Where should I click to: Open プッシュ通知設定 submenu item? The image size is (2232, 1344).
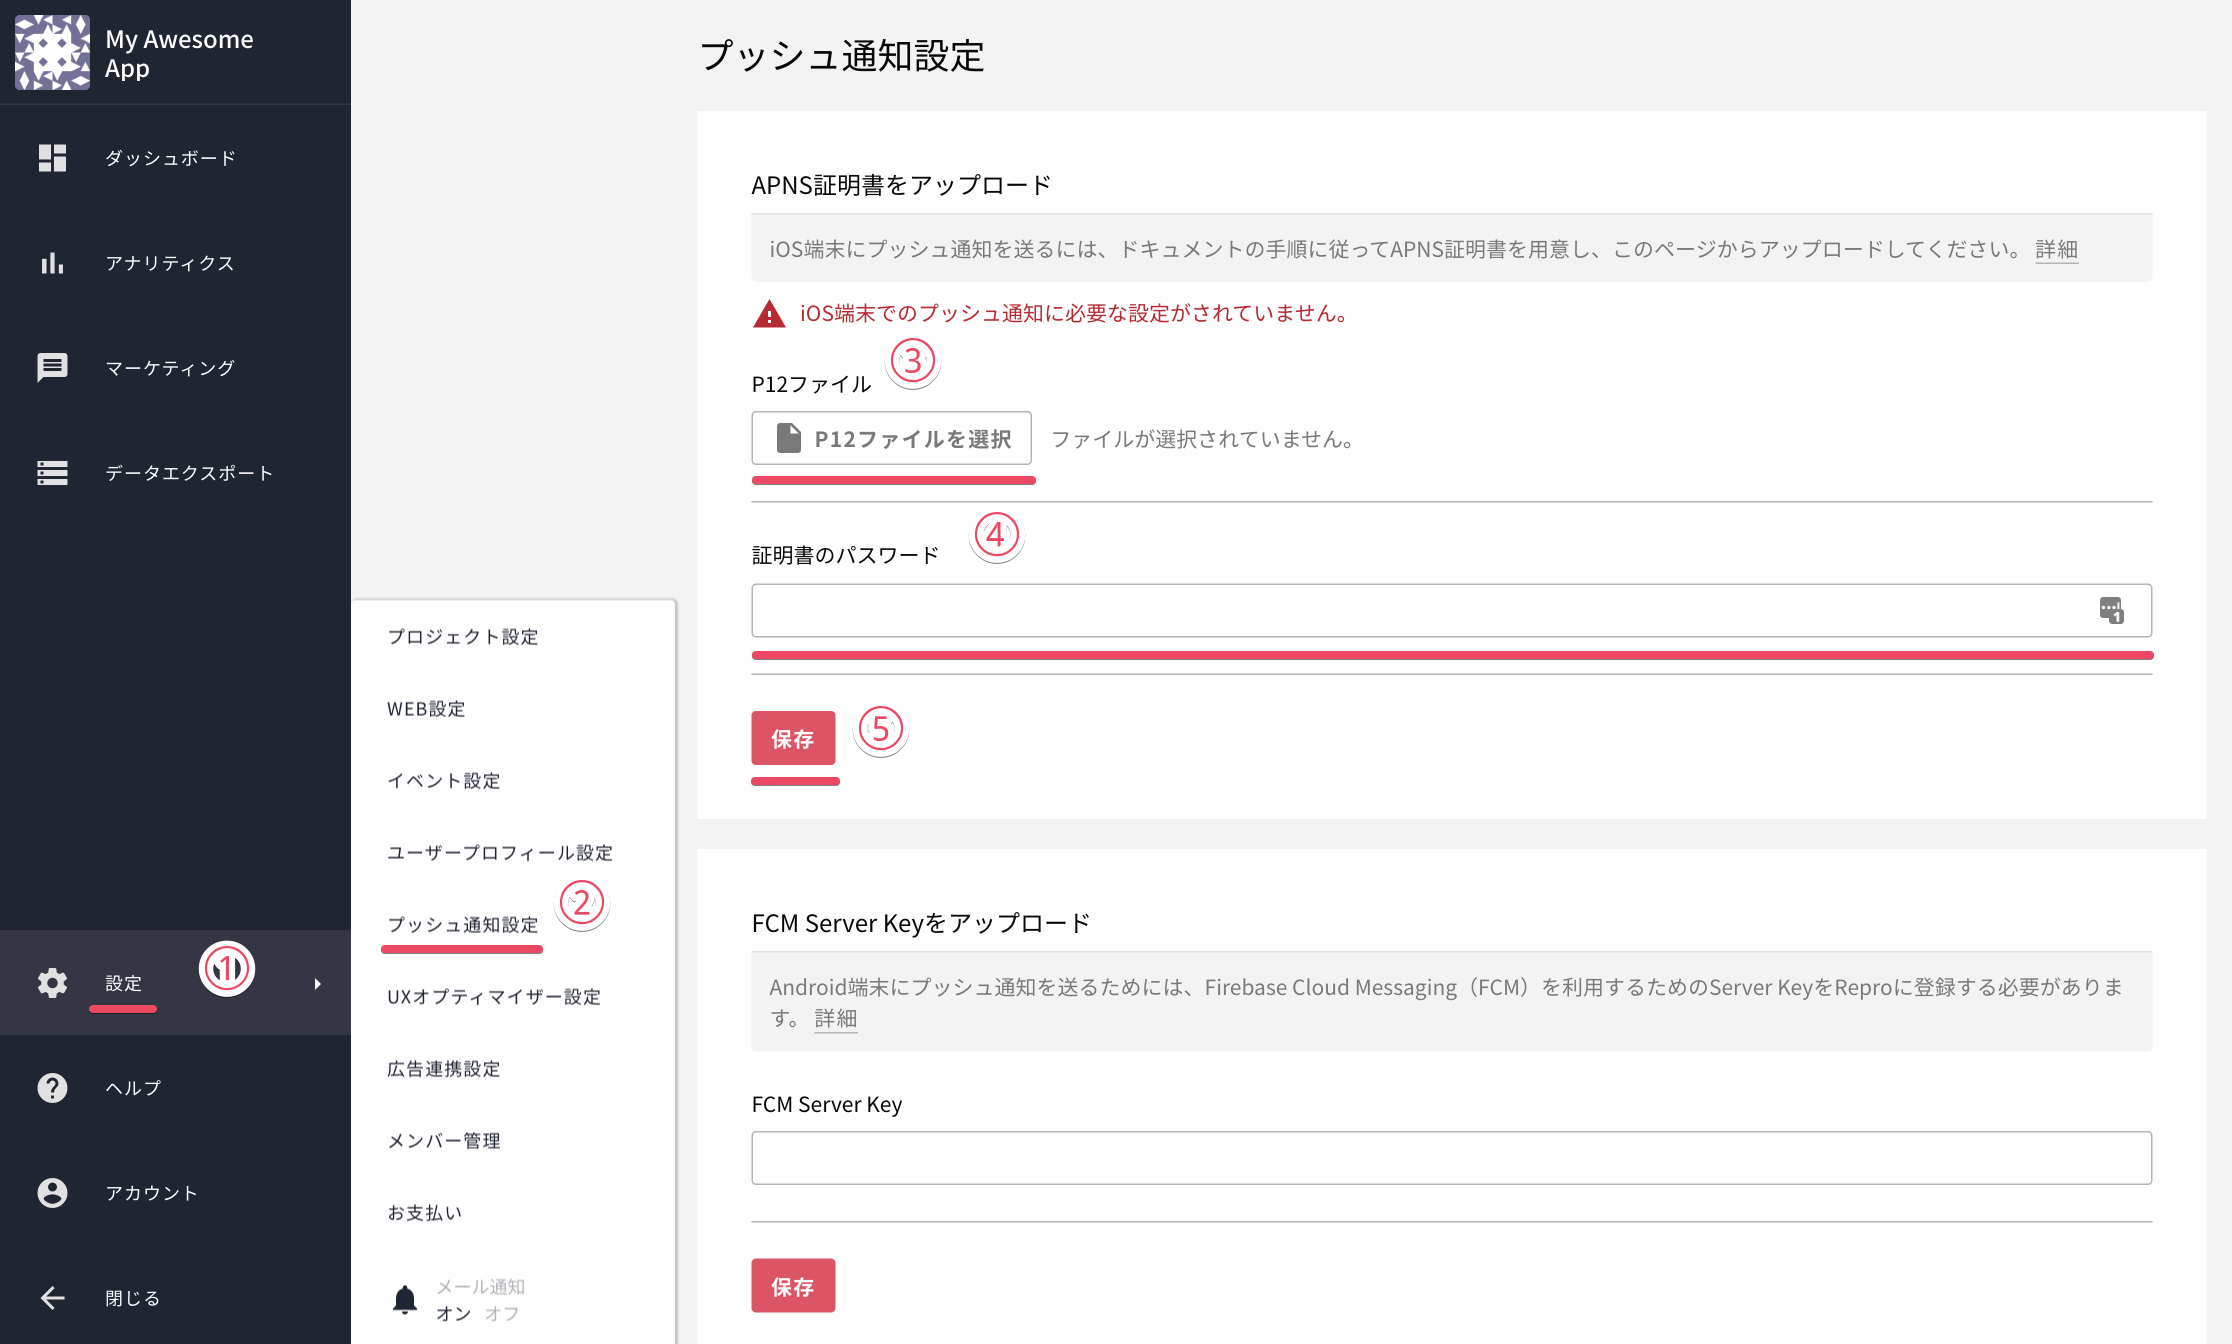pyautogui.click(x=463, y=925)
